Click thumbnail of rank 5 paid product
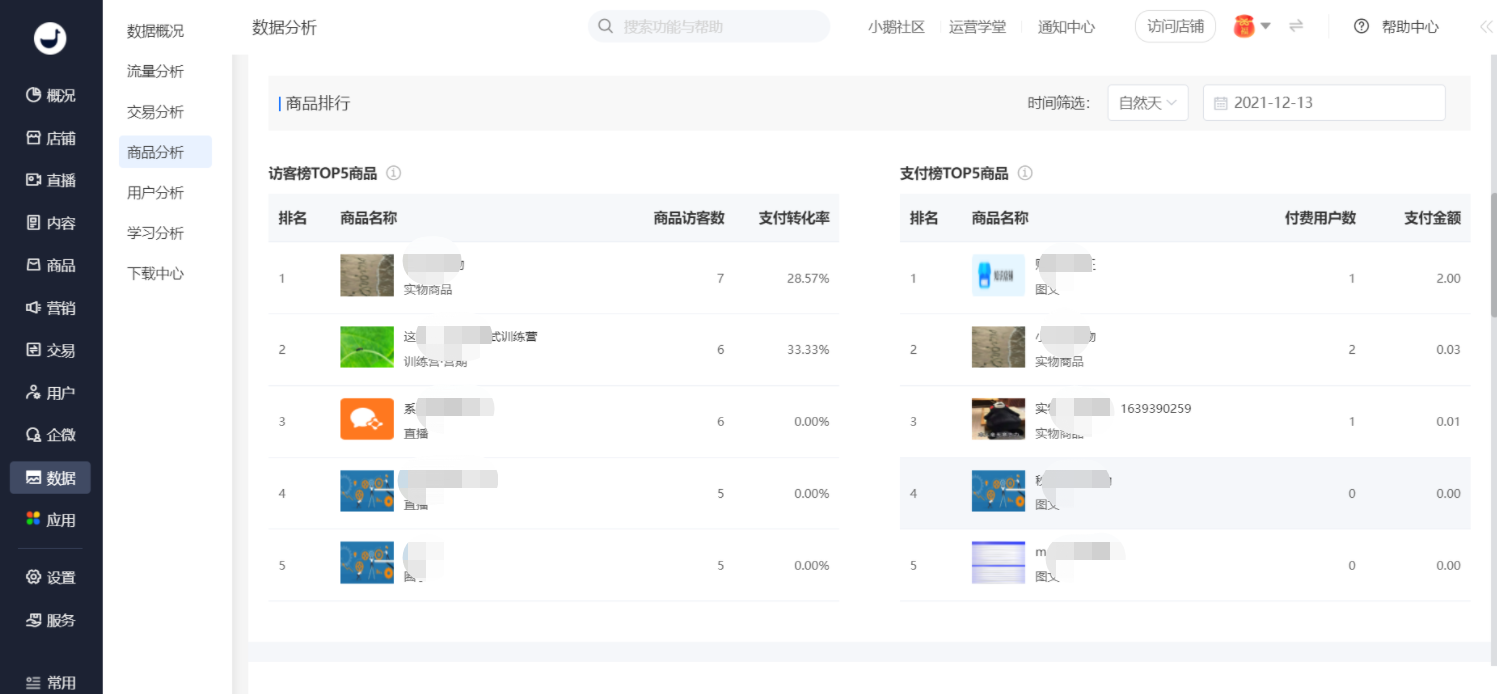 tap(998, 563)
